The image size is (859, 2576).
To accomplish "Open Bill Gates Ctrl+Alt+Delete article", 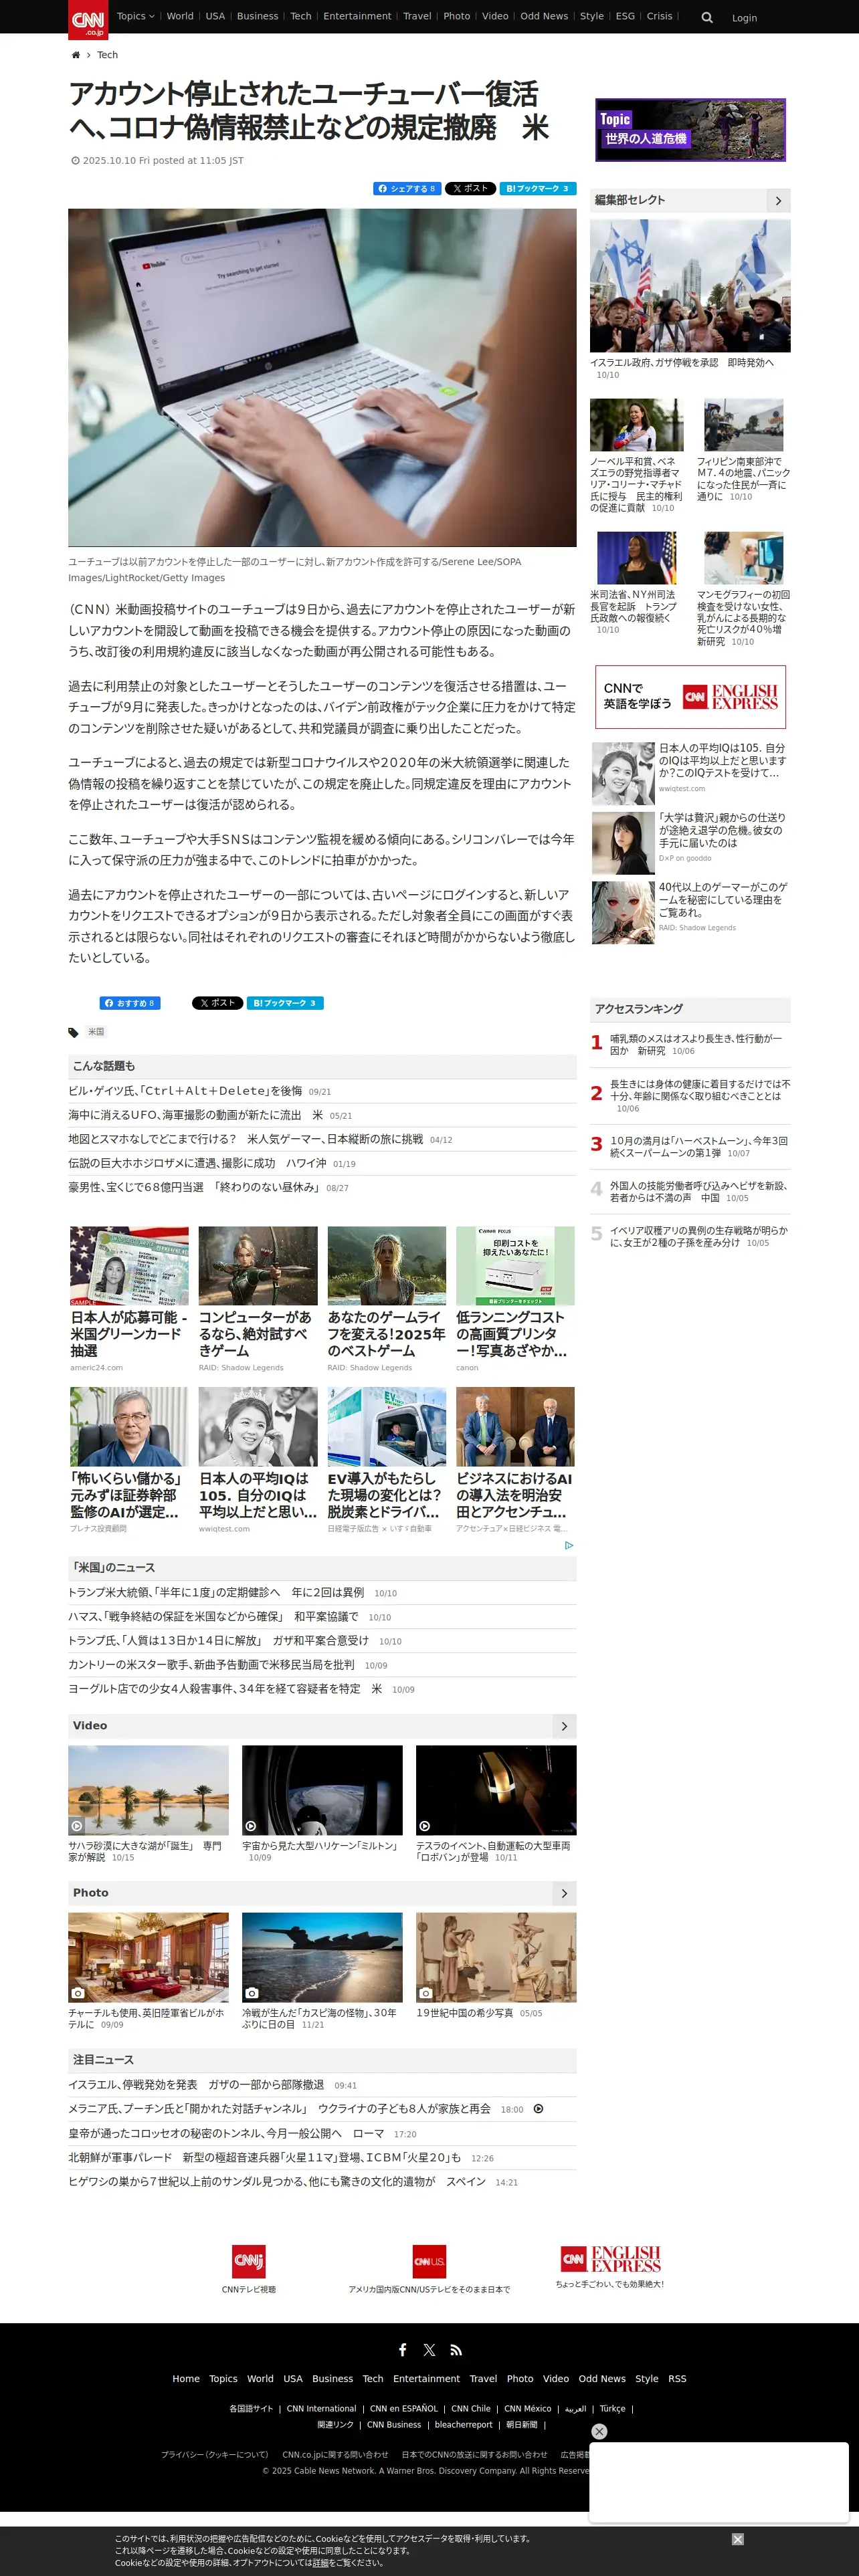I will [x=185, y=1091].
